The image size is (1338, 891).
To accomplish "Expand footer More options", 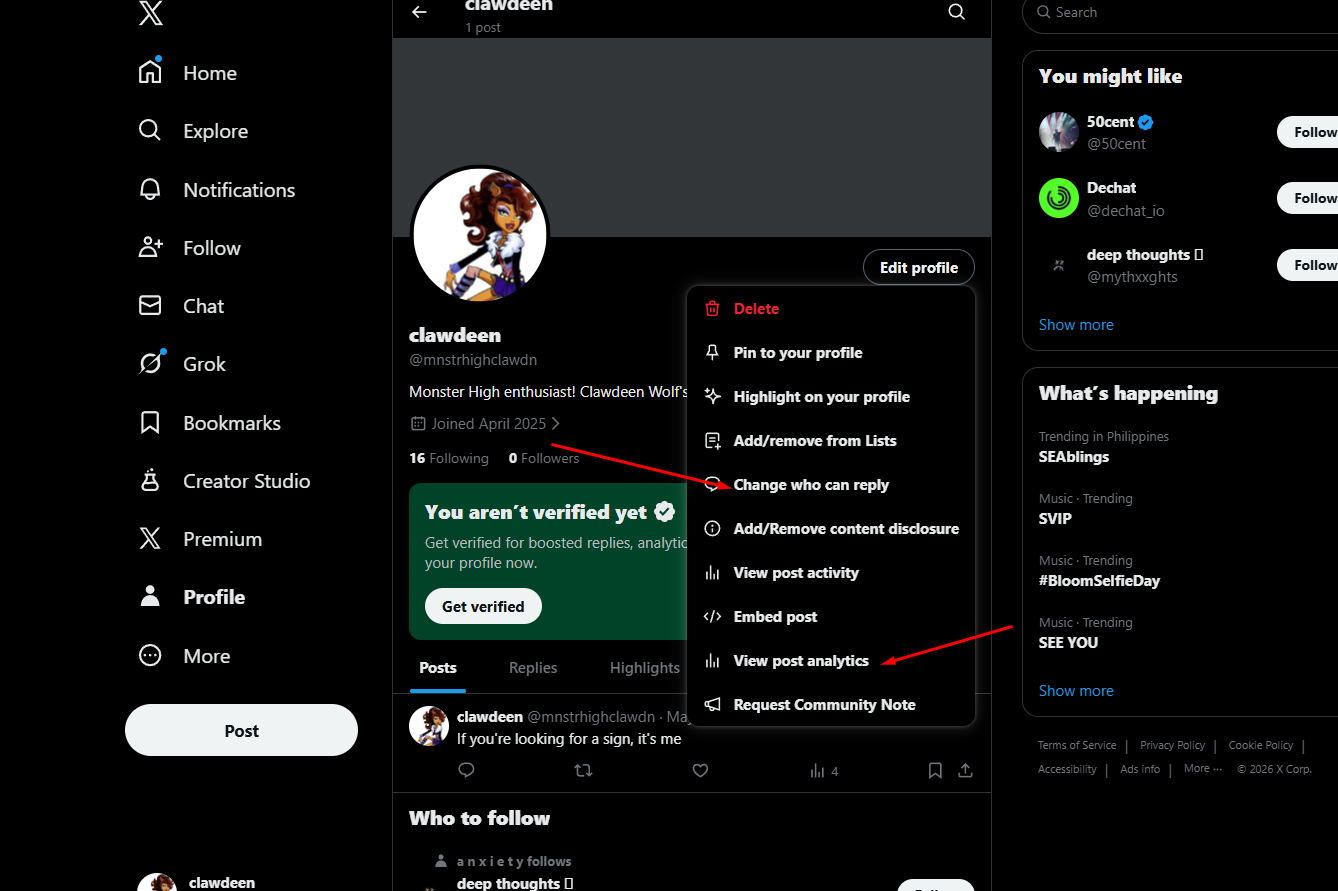I will click(x=1203, y=769).
